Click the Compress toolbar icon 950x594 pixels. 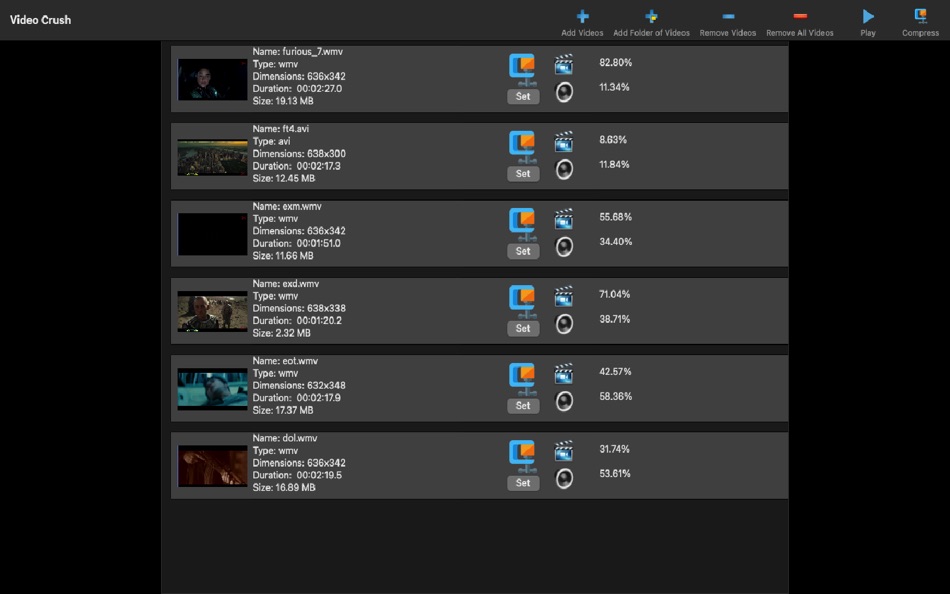pos(920,16)
